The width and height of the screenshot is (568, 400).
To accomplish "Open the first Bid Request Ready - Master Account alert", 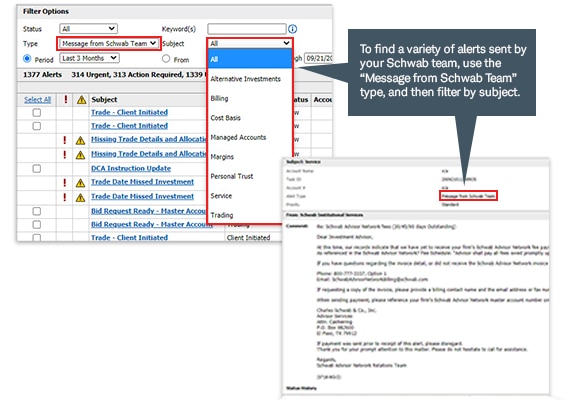I will pyautogui.click(x=149, y=211).
